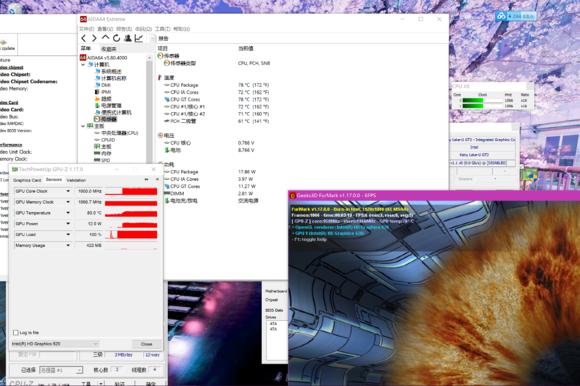Collapse the 主板 motherboard tree node

(83, 126)
